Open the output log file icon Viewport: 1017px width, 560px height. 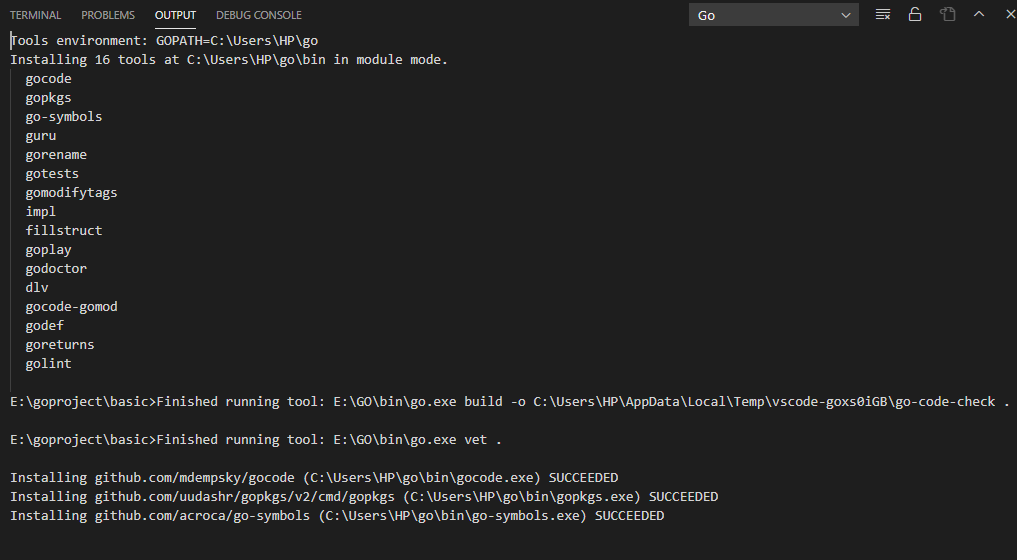(947, 15)
